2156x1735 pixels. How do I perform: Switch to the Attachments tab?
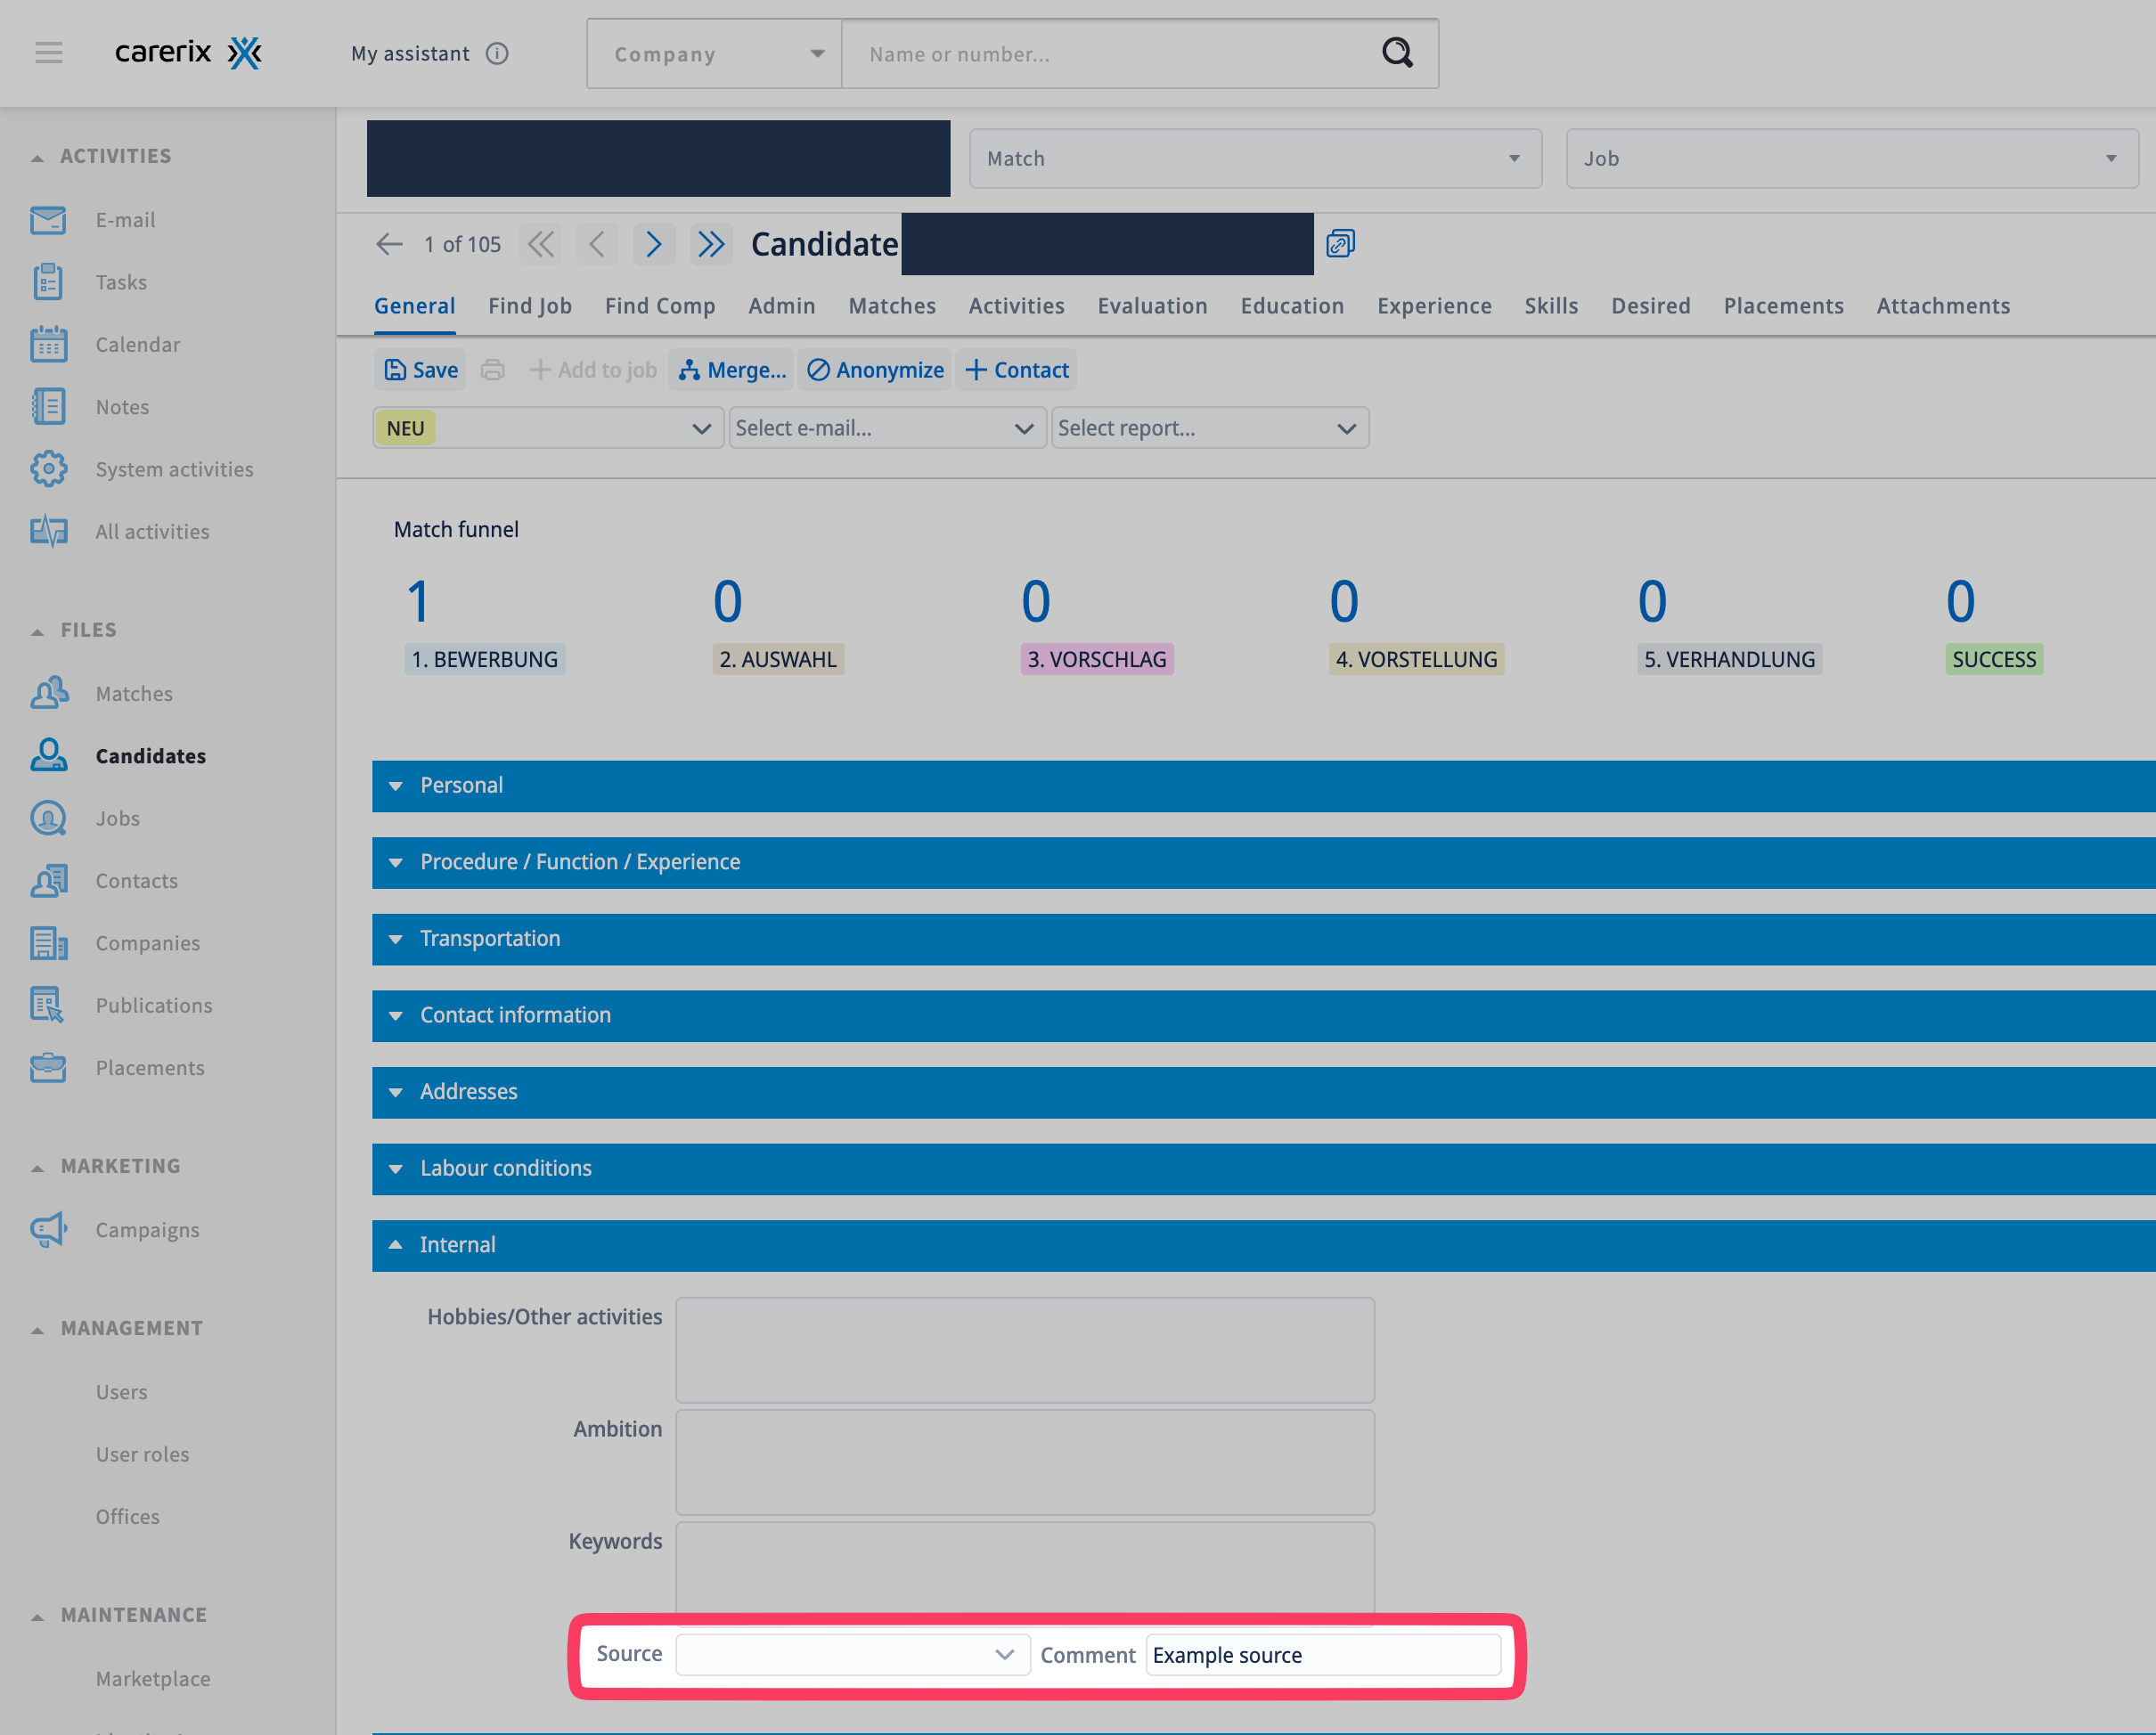pos(1942,306)
